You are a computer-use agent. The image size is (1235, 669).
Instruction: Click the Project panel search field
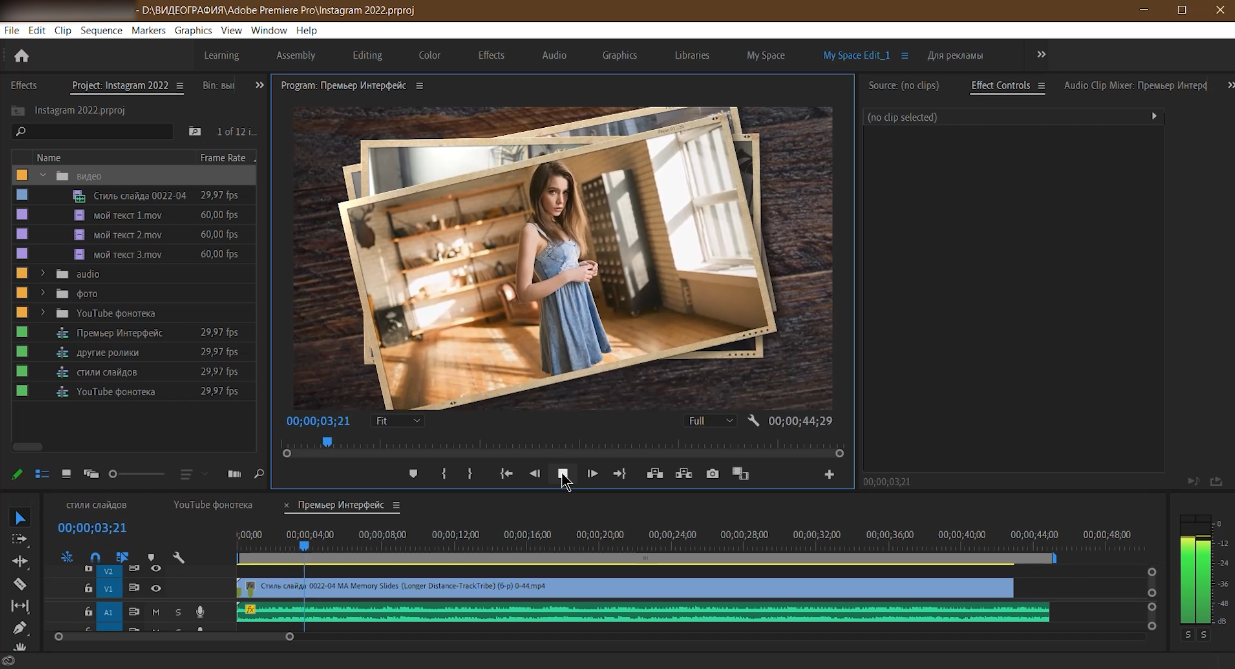coord(93,132)
